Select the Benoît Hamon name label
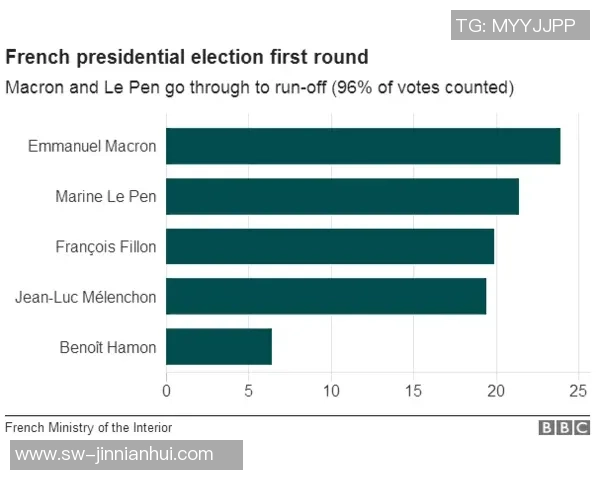This screenshot has height=480, width=600. point(108,347)
